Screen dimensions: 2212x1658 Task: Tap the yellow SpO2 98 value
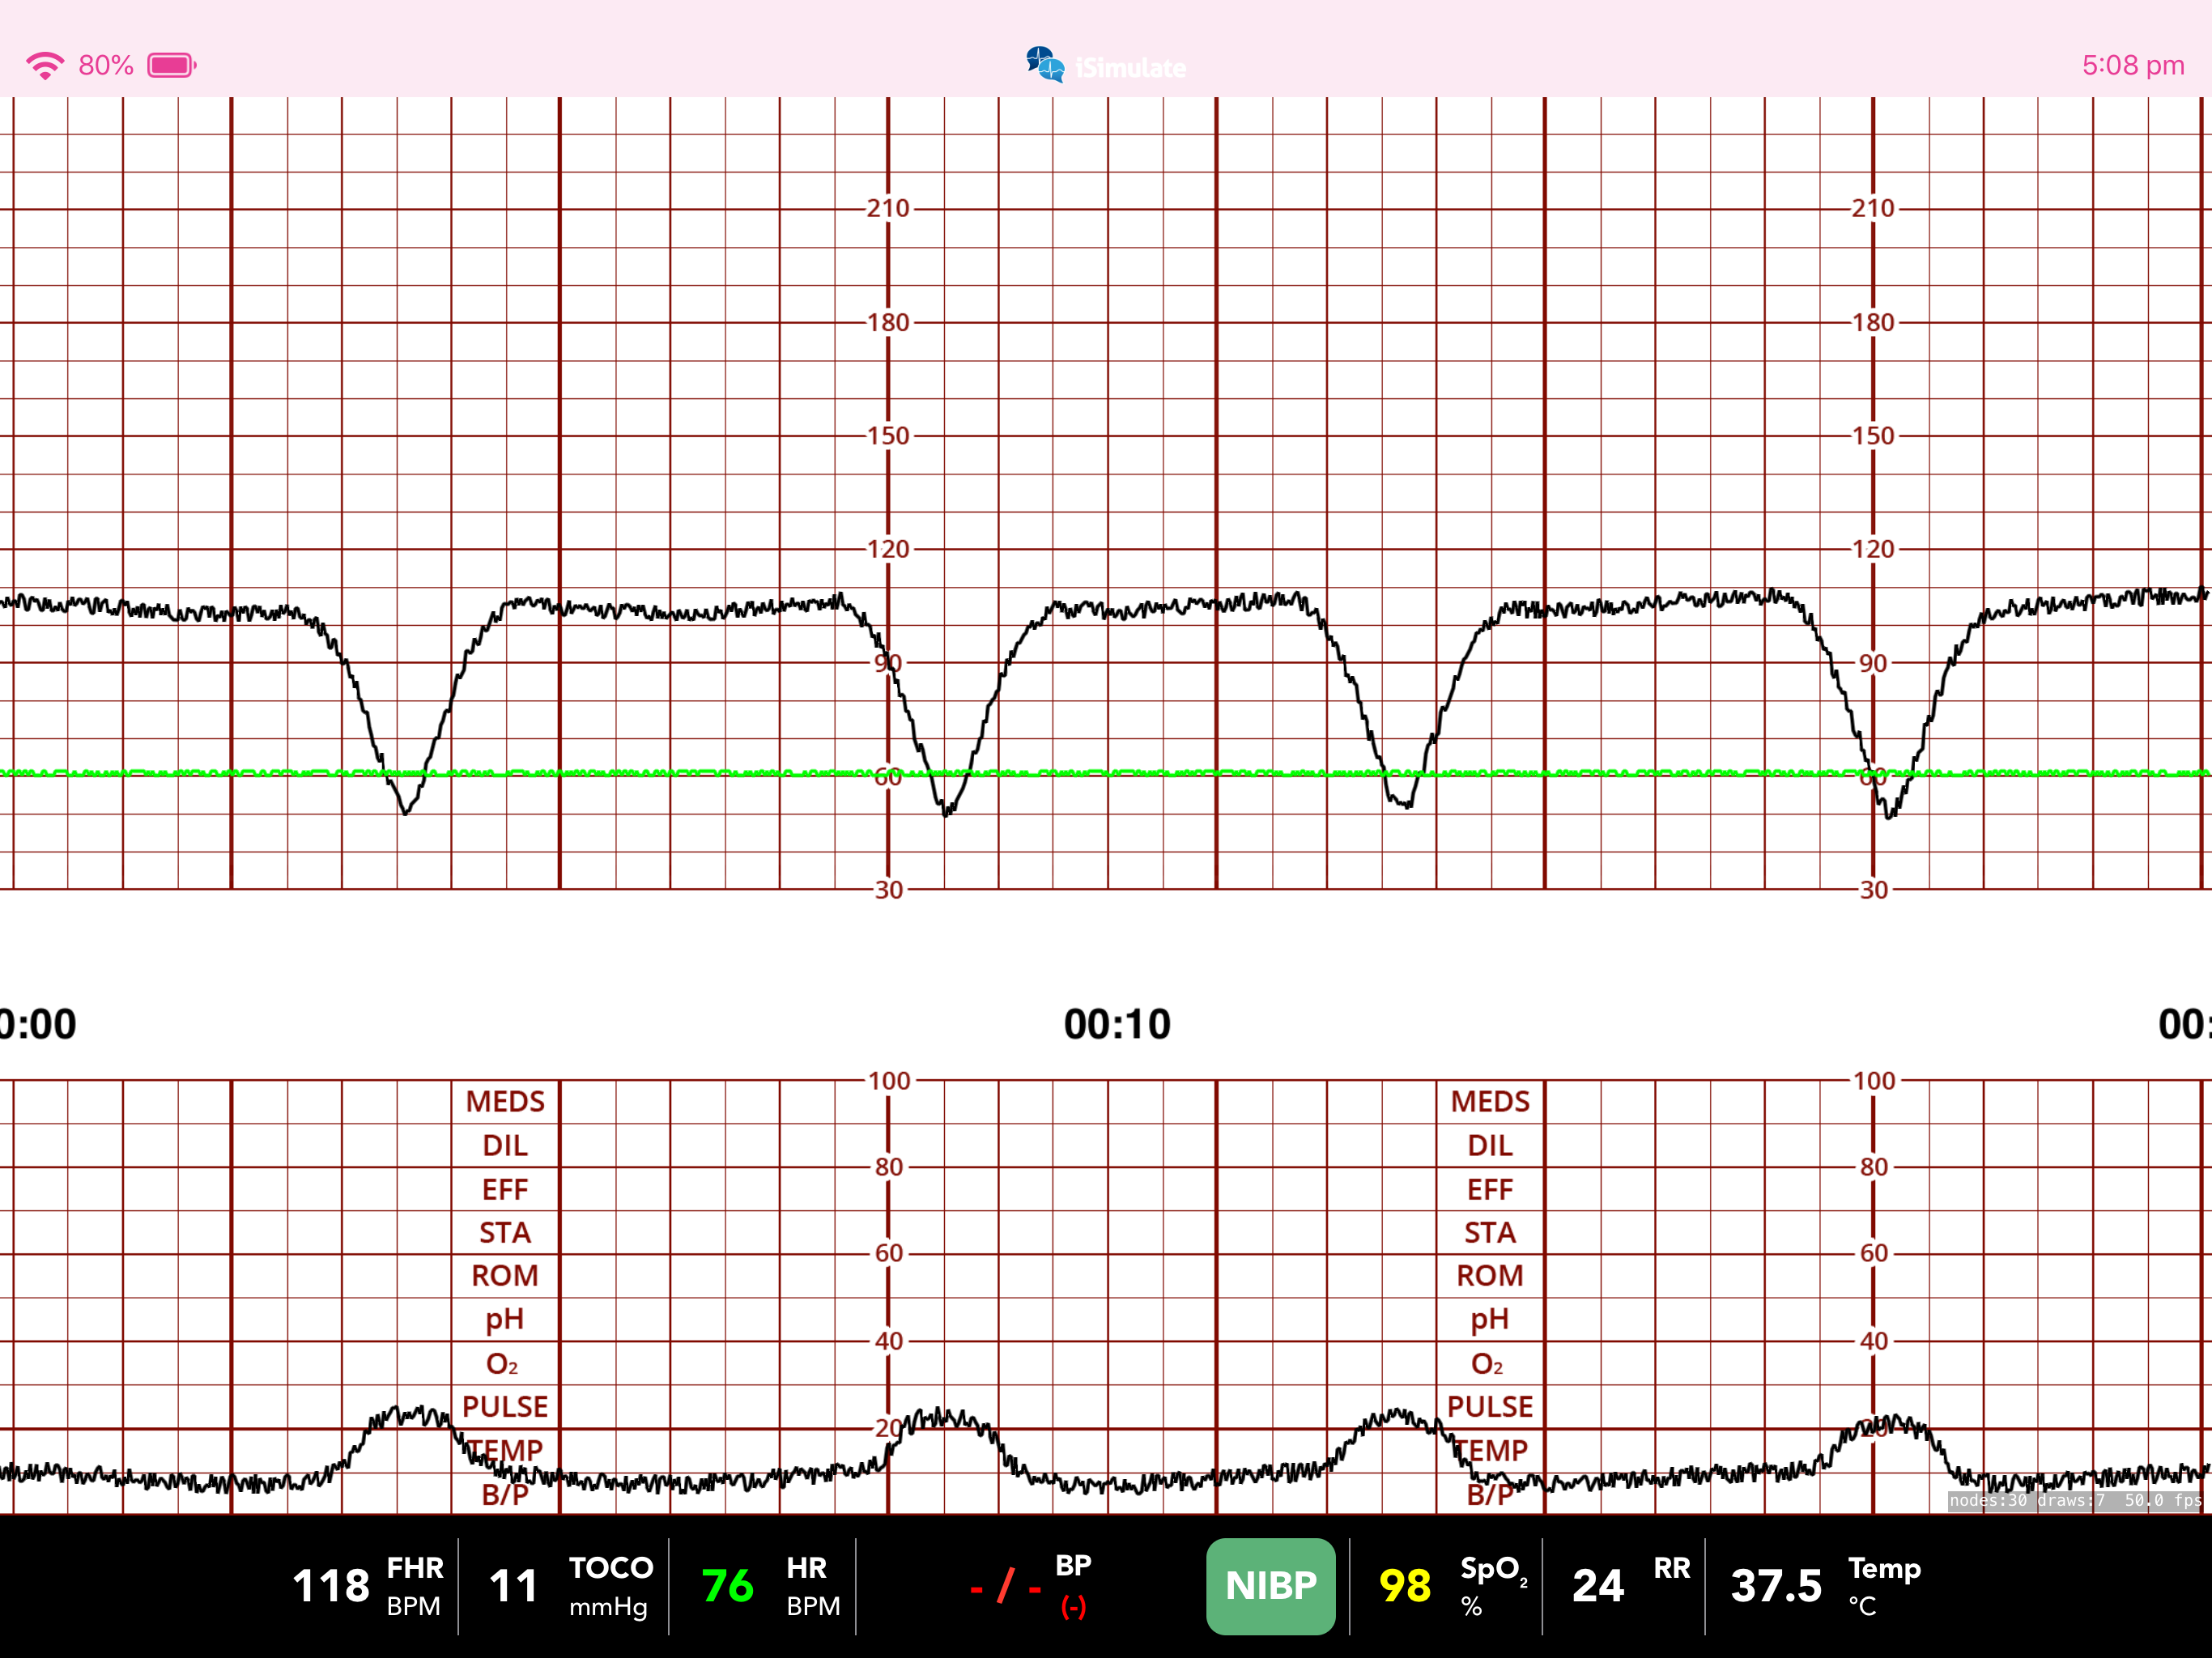[x=1404, y=1586]
